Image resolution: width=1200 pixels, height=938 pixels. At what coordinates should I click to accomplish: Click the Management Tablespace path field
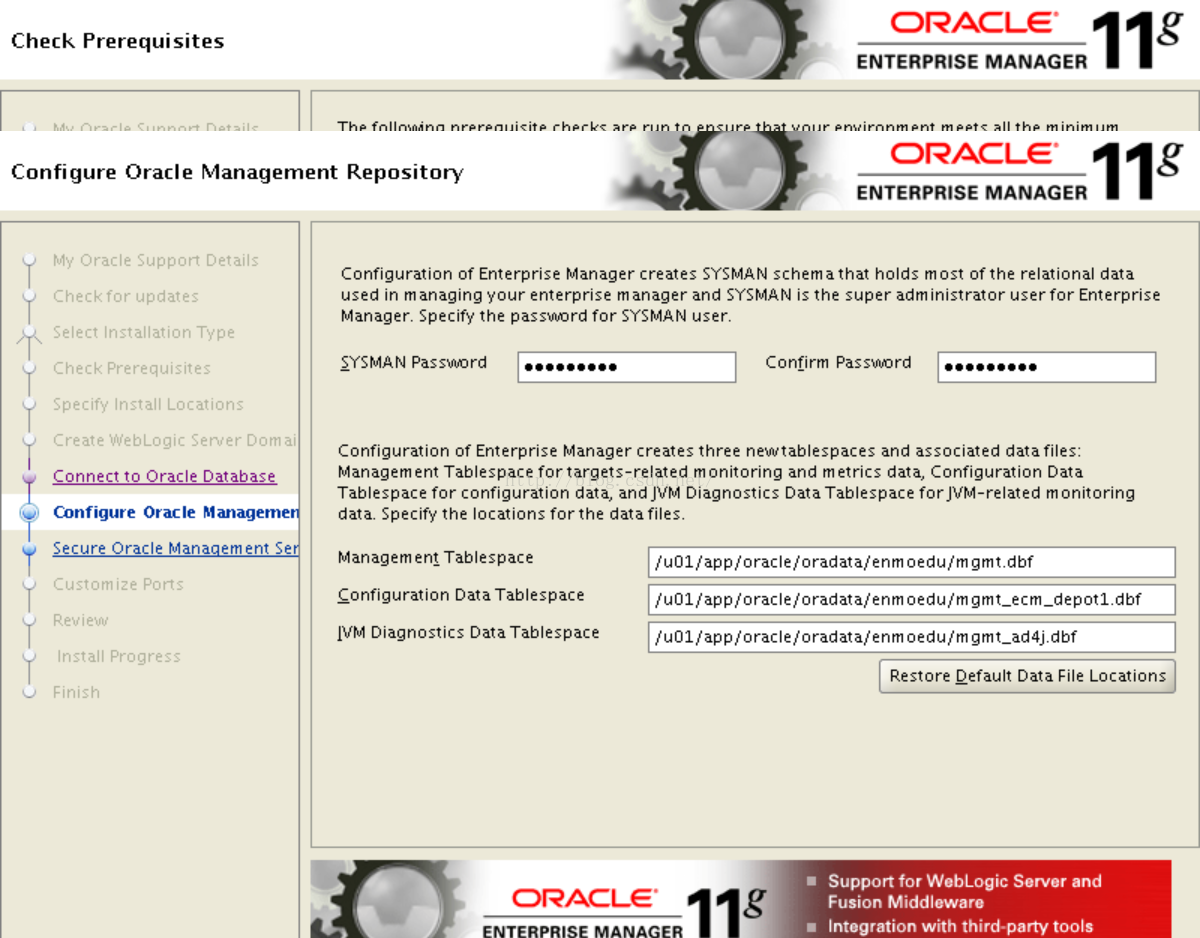911,562
